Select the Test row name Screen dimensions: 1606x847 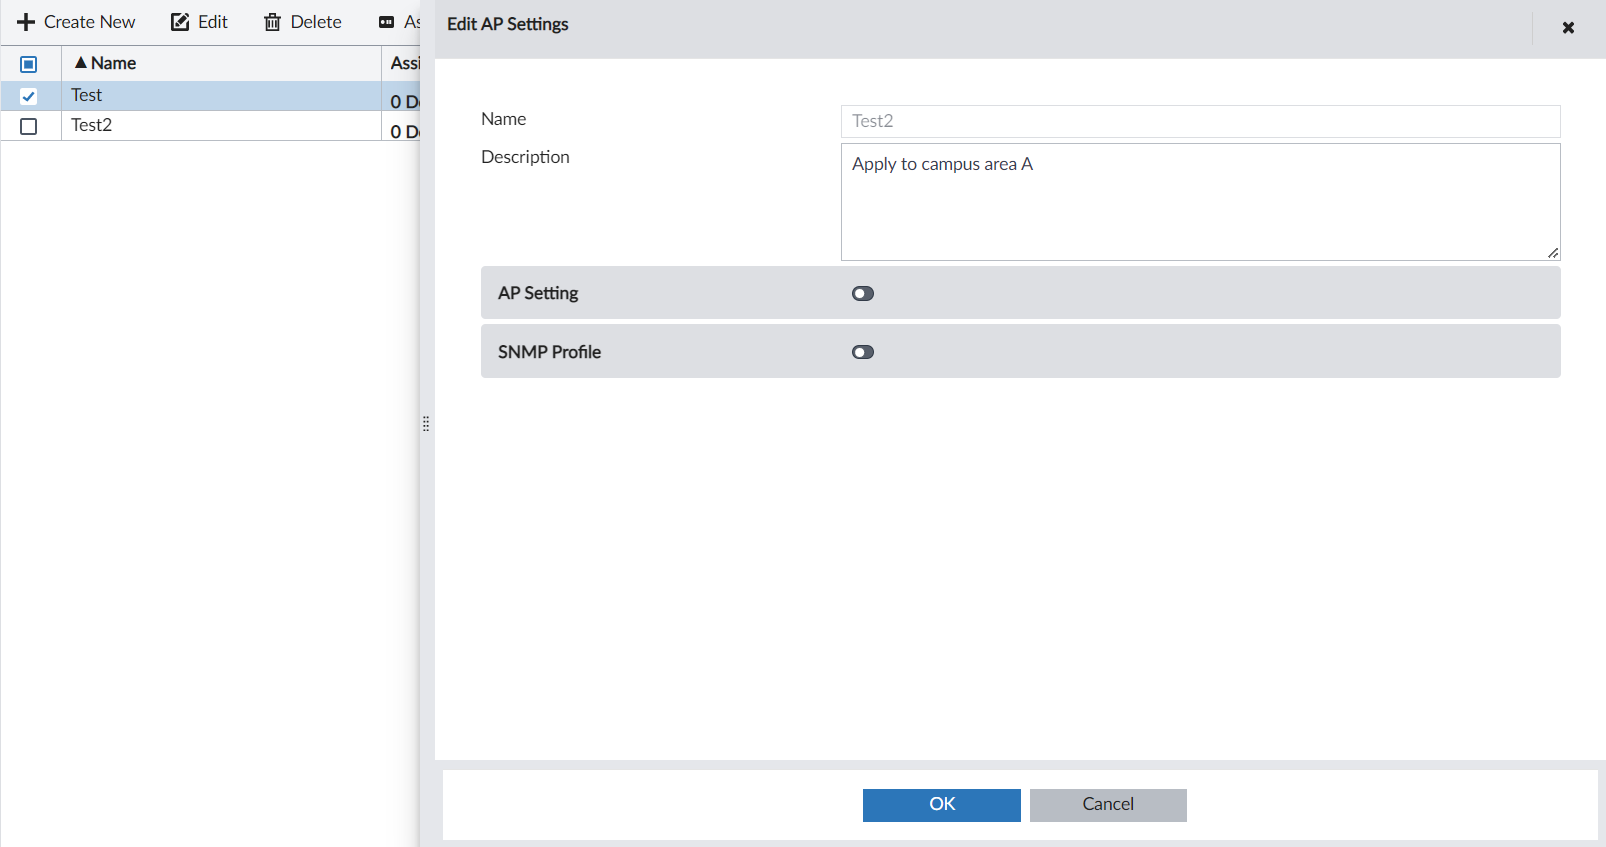[87, 95]
